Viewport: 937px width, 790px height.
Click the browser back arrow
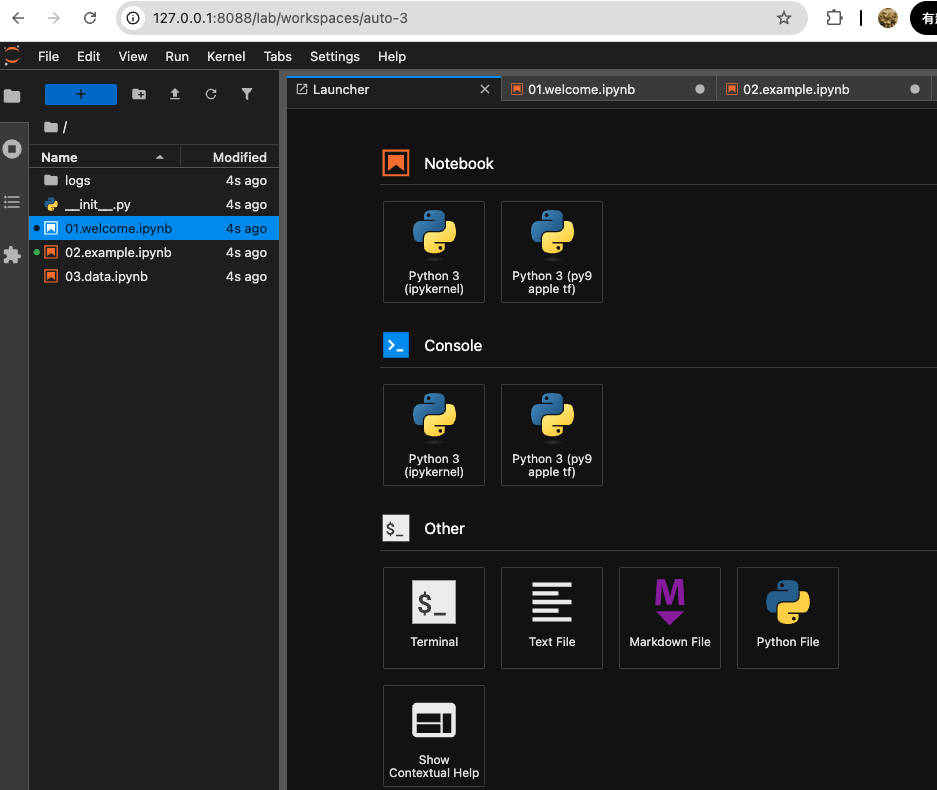[19, 18]
